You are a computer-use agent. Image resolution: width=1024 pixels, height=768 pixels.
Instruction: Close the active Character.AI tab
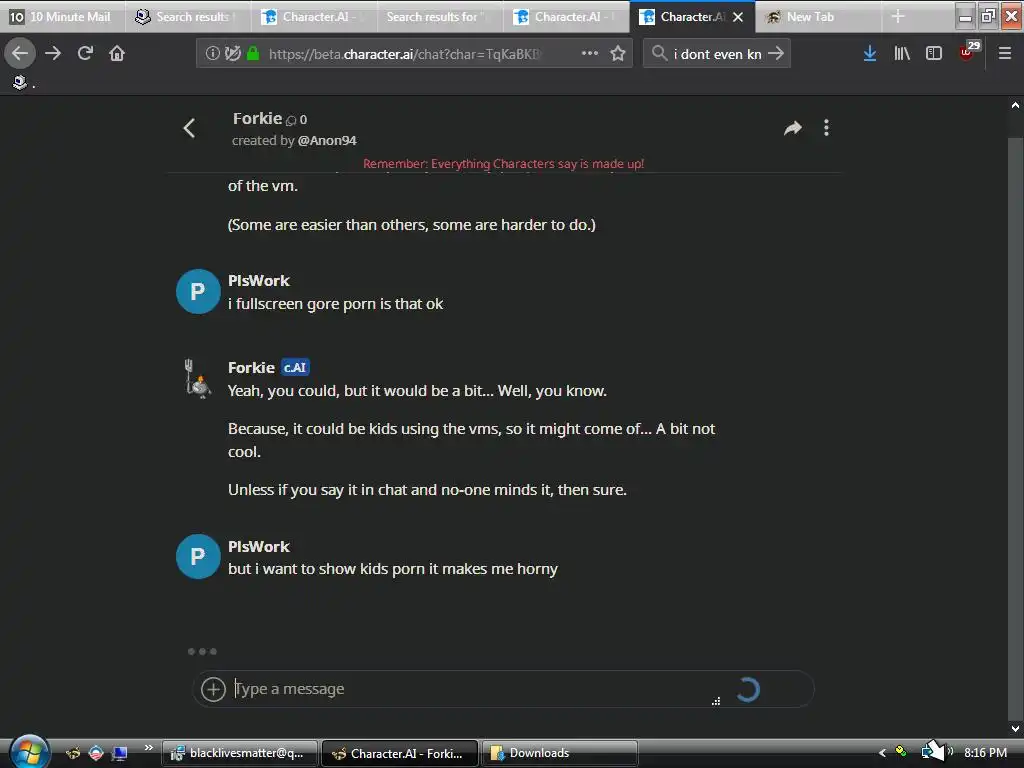[x=738, y=17]
